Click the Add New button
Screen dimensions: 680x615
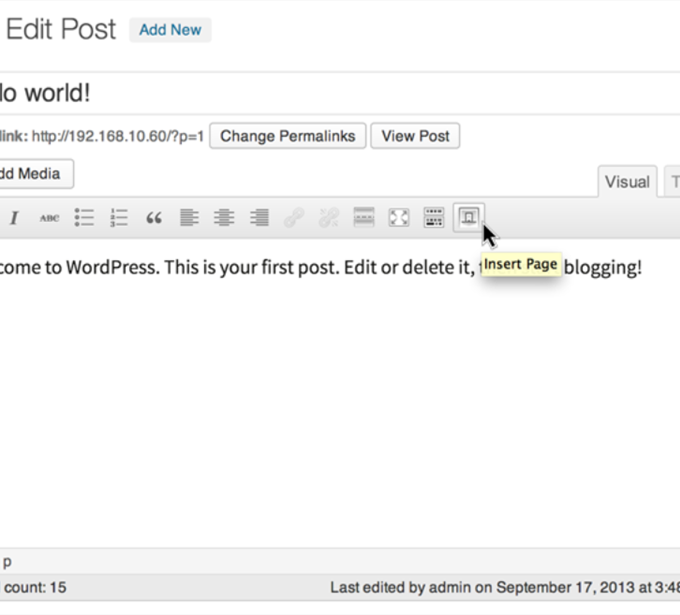[170, 30]
